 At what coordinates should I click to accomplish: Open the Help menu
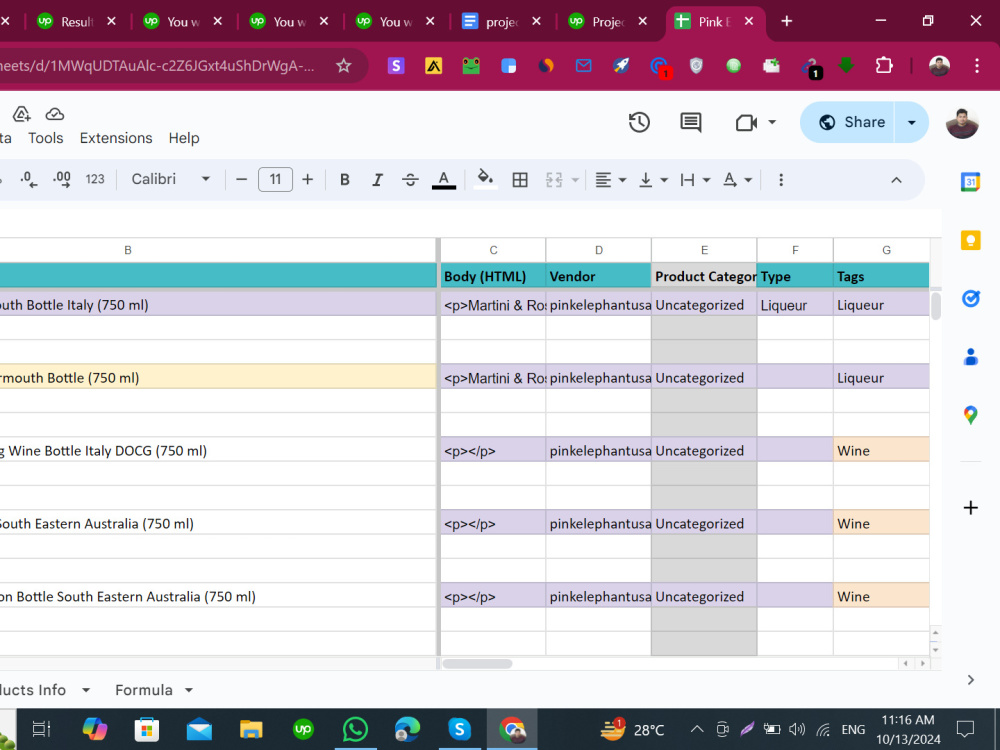tap(184, 138)
